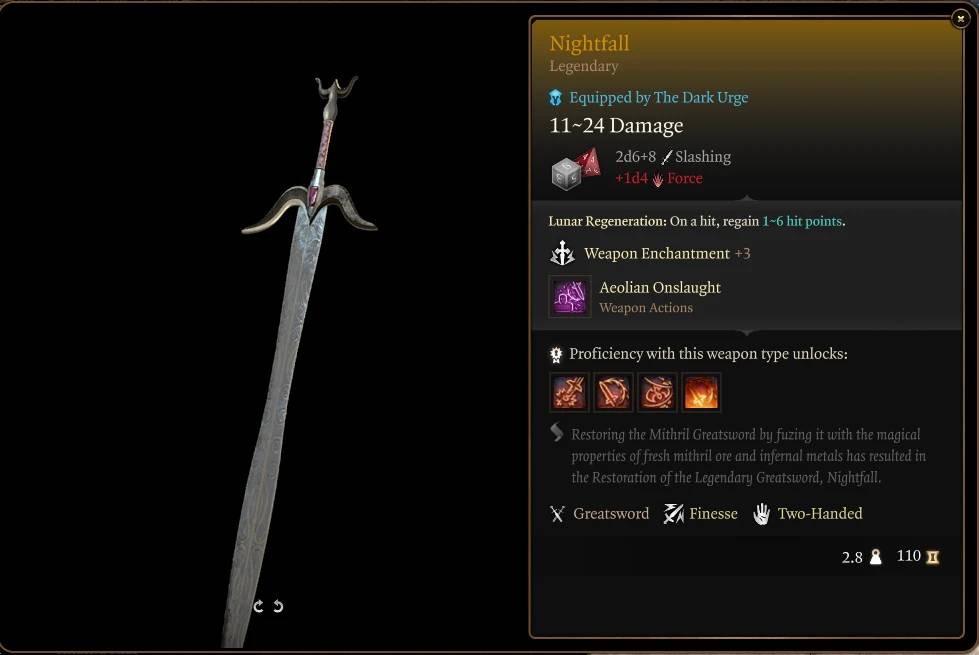Screen dimensions: 979x655
Task: Click the highlighted 1~6 hit points text
Action: coord(802,221)
